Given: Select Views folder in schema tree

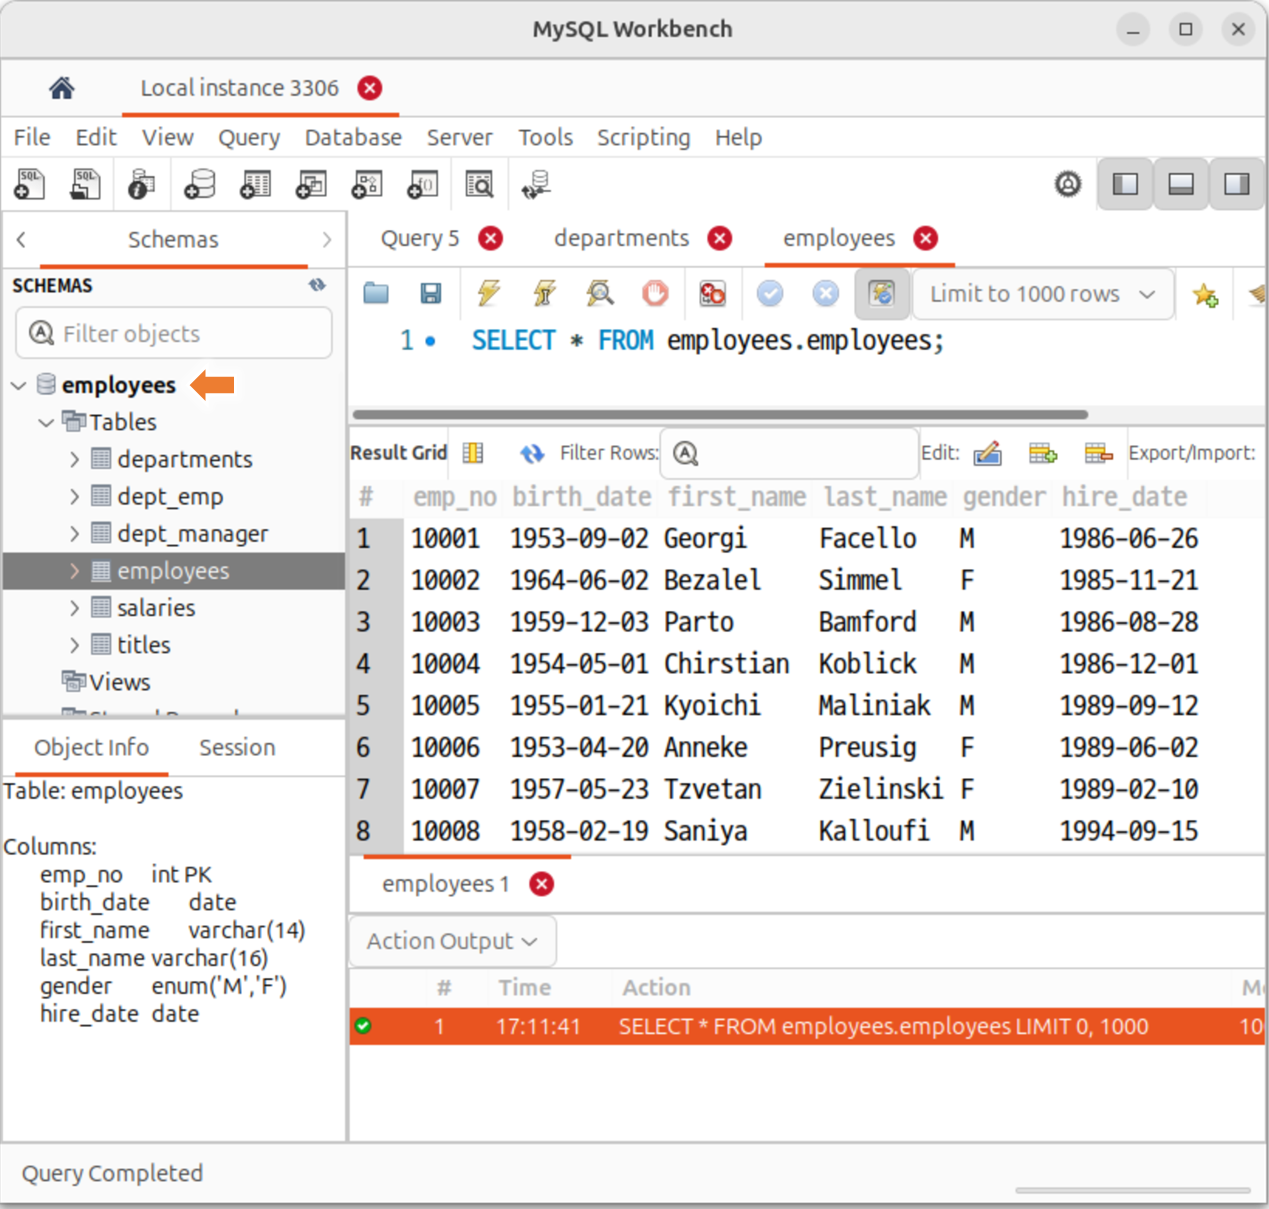Looking at the screenshot, I should coord(119,682).
